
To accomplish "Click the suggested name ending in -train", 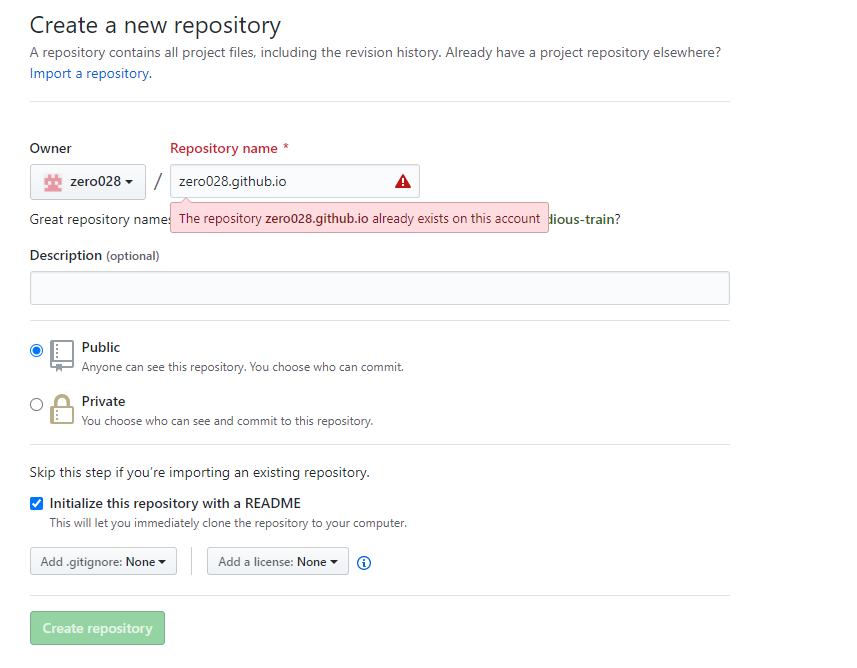I will coord(582,219).
